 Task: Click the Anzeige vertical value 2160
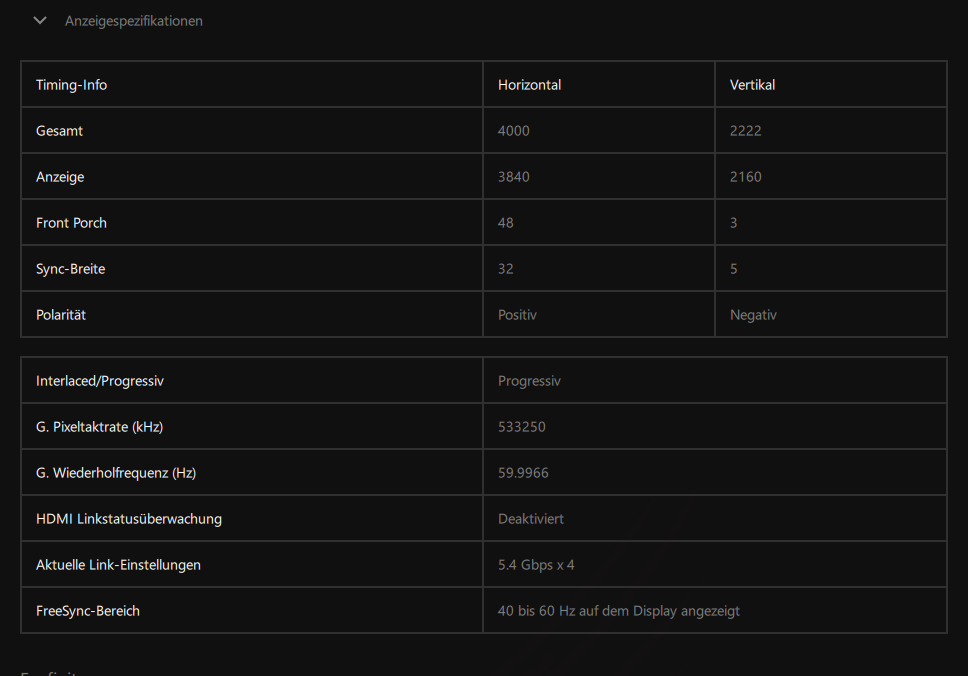746,177
